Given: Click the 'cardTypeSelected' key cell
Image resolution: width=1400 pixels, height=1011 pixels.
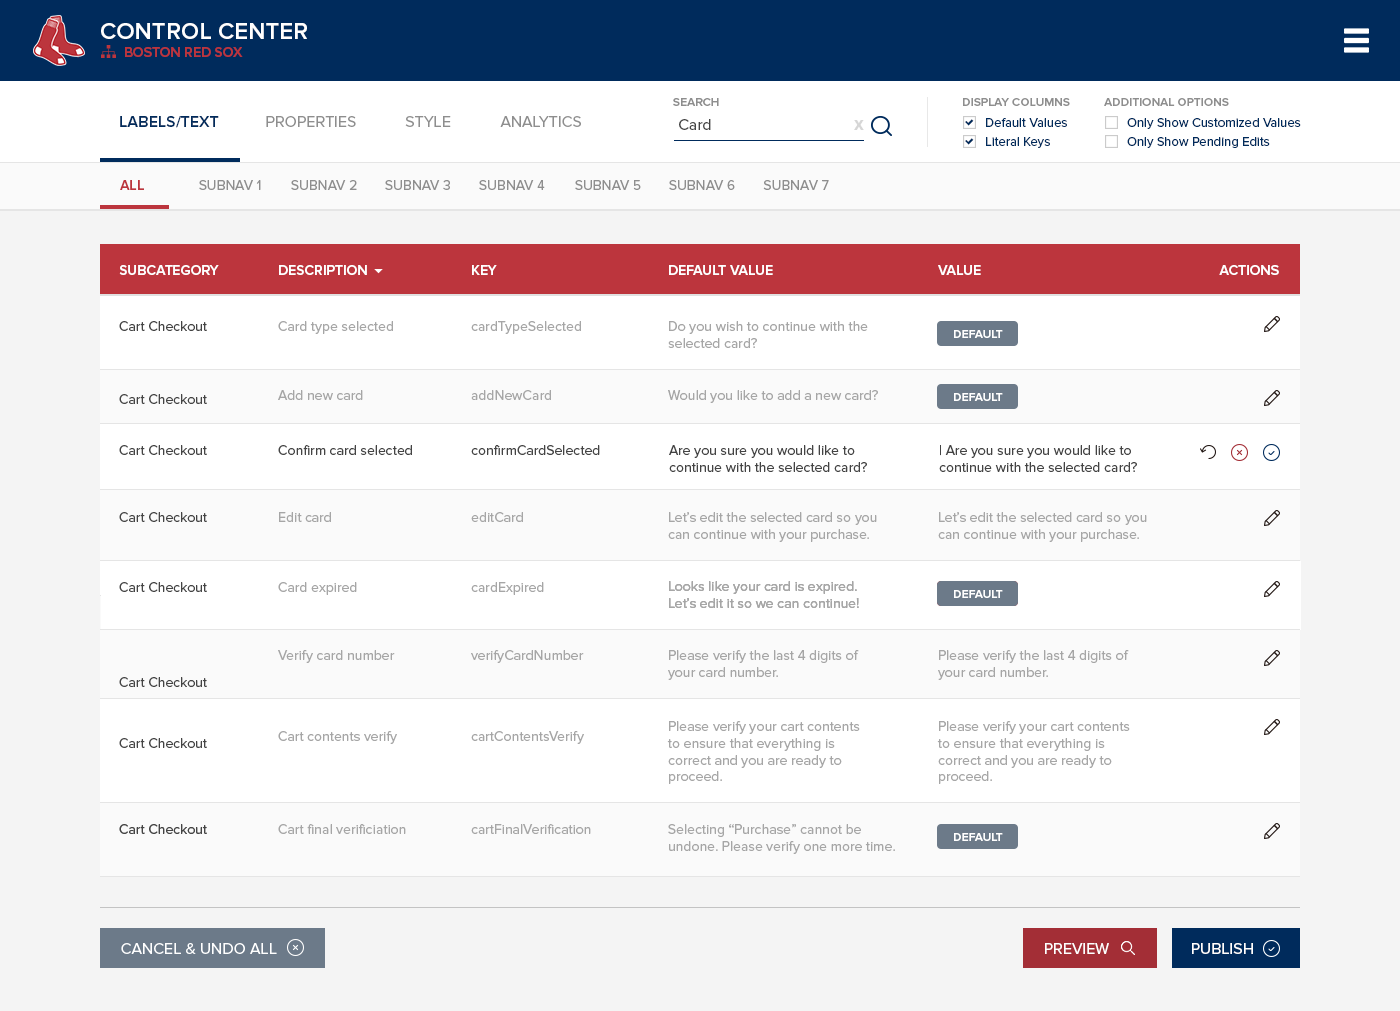Looking at the screenshot, I should pos(526,326).
